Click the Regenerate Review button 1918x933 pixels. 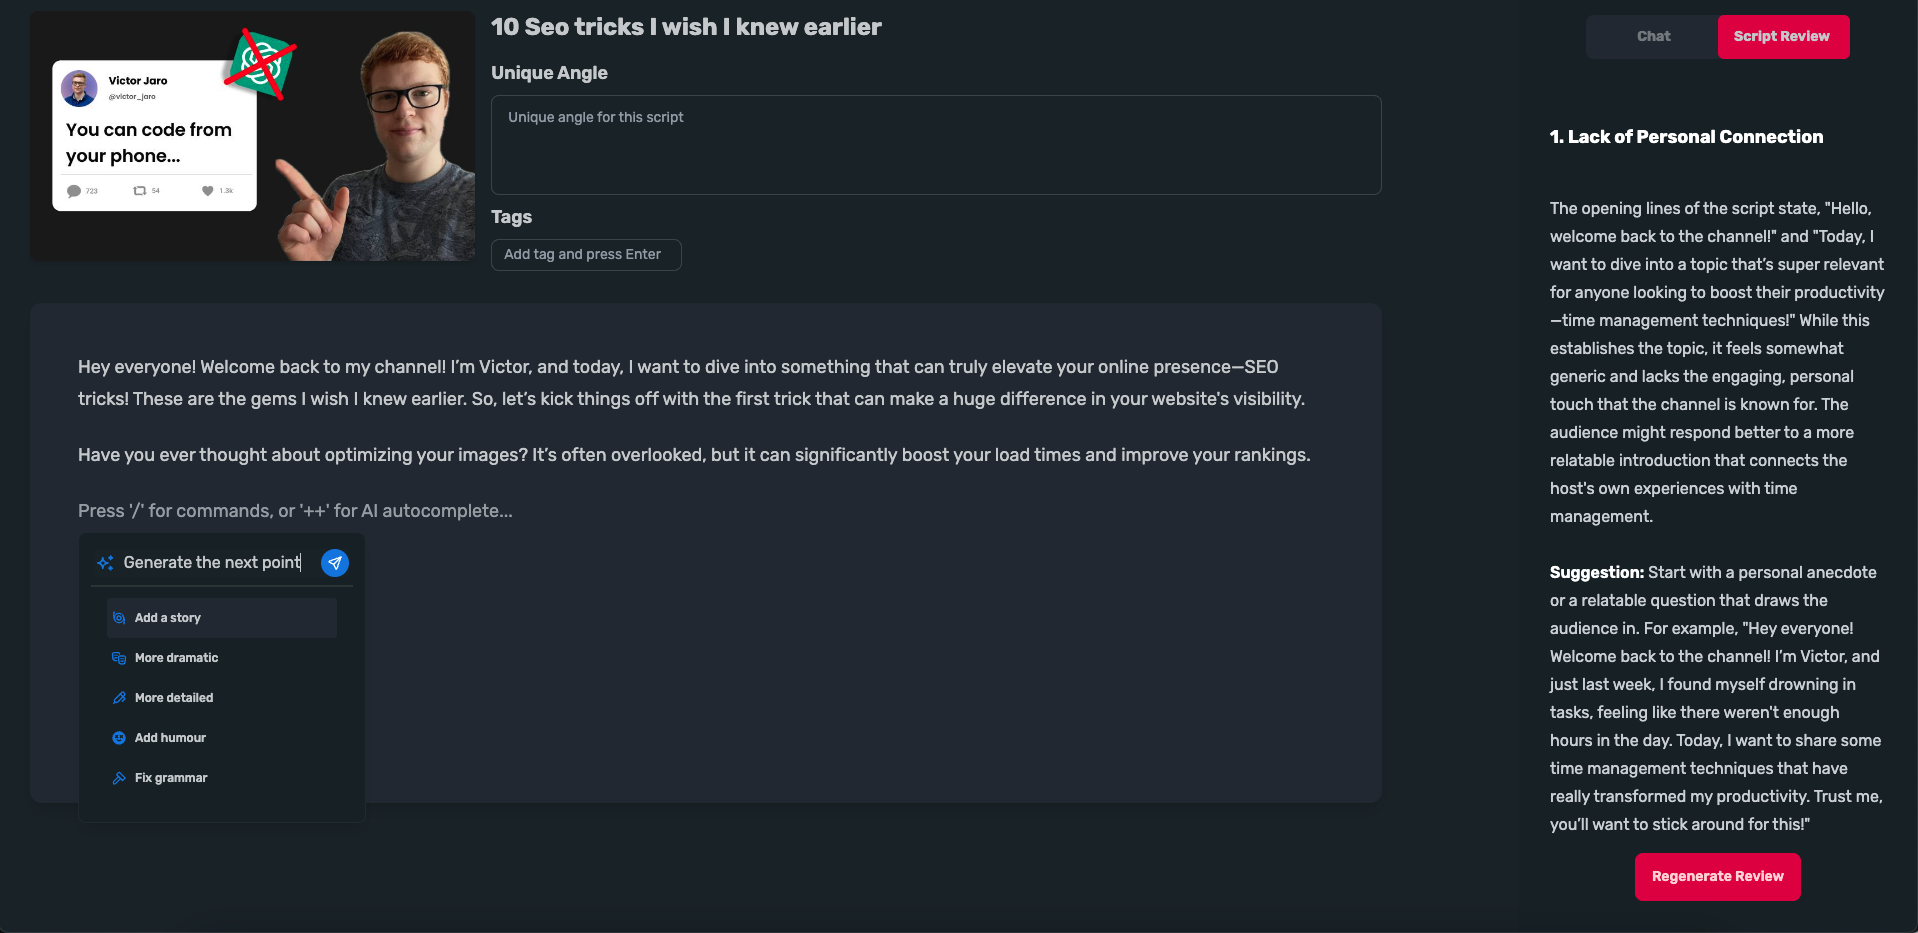pos(1717,877)
